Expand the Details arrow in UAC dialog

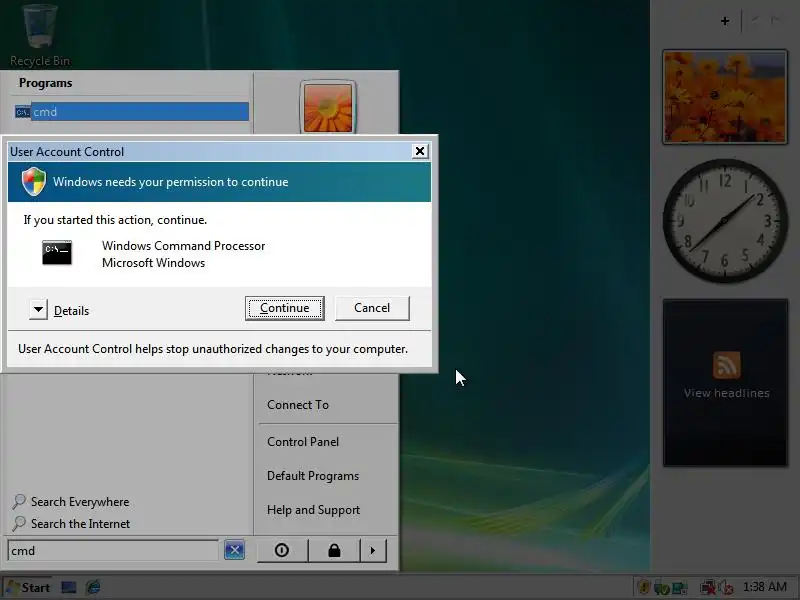tap(38, 310)
